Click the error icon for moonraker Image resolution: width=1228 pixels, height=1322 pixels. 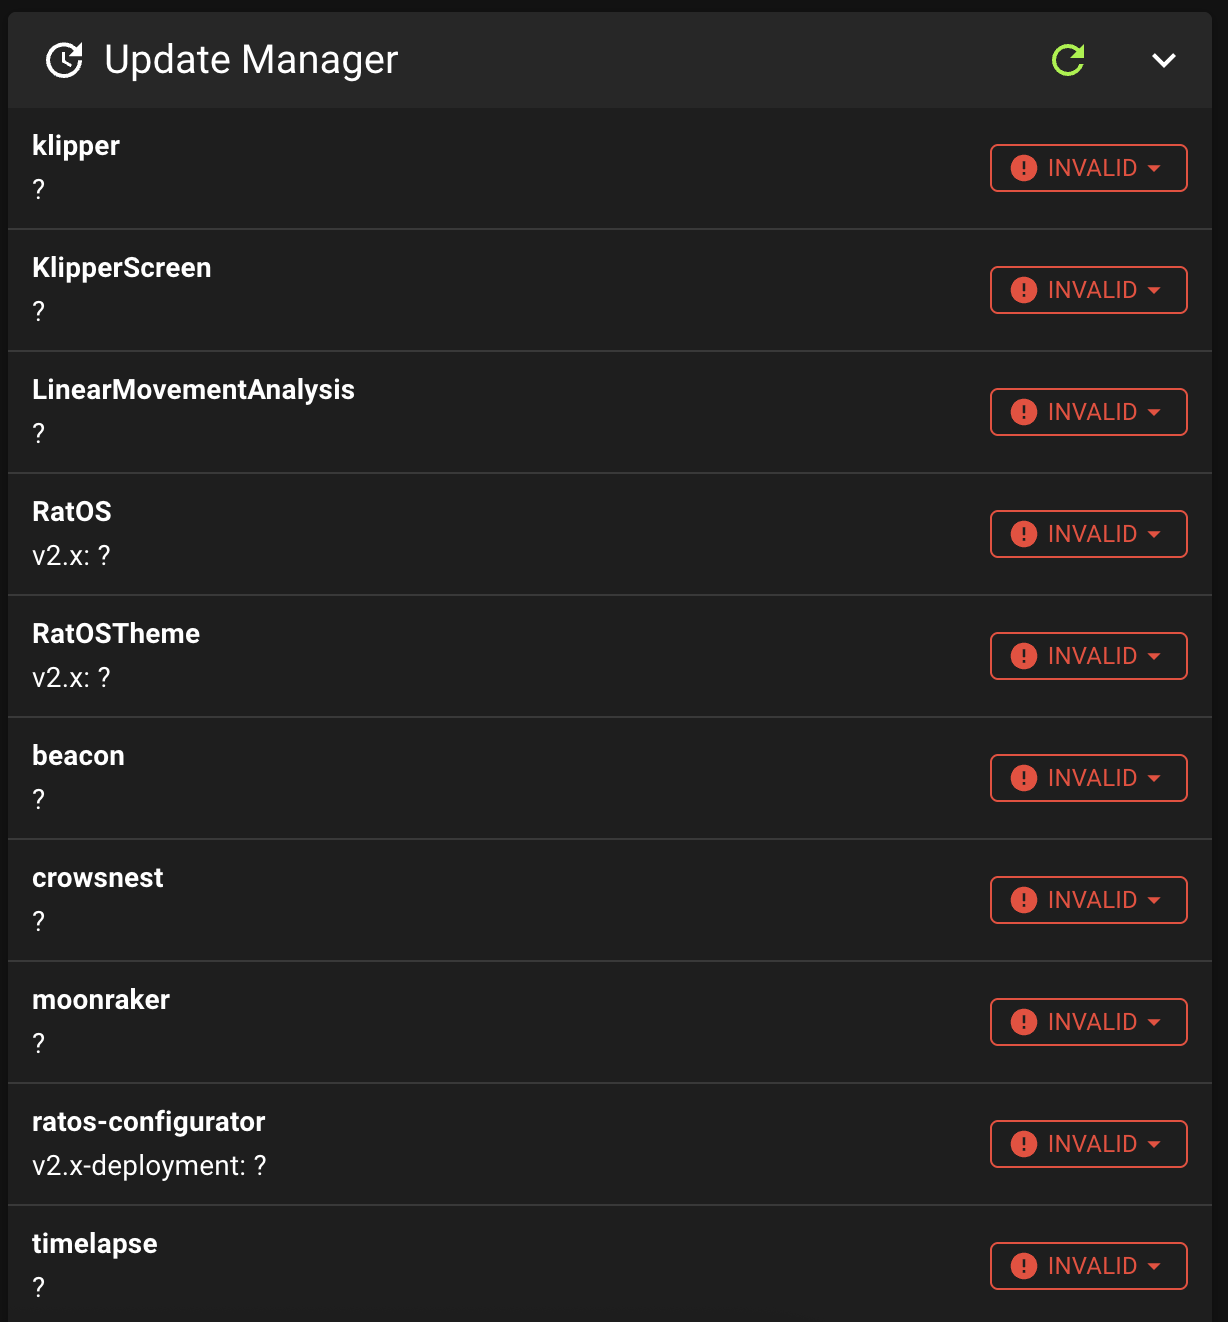tap(1024, 1022)
